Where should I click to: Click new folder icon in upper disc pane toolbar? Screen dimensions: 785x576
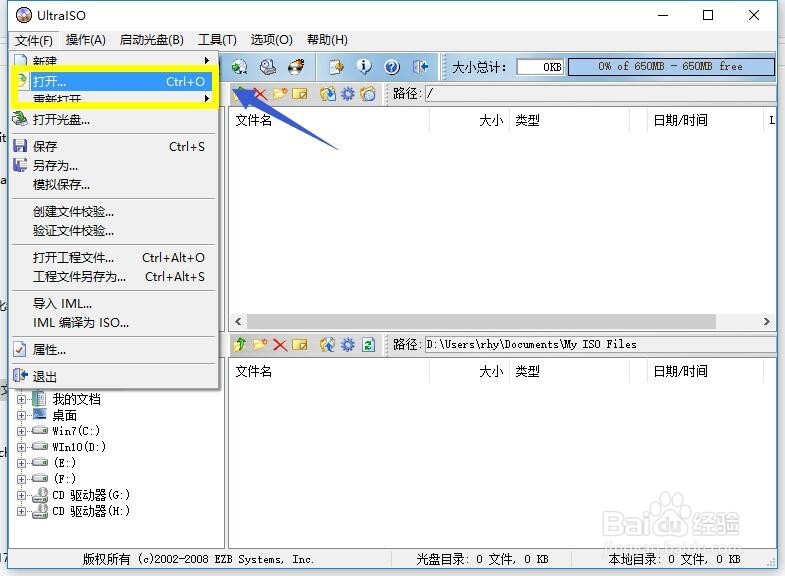[280, 94]
